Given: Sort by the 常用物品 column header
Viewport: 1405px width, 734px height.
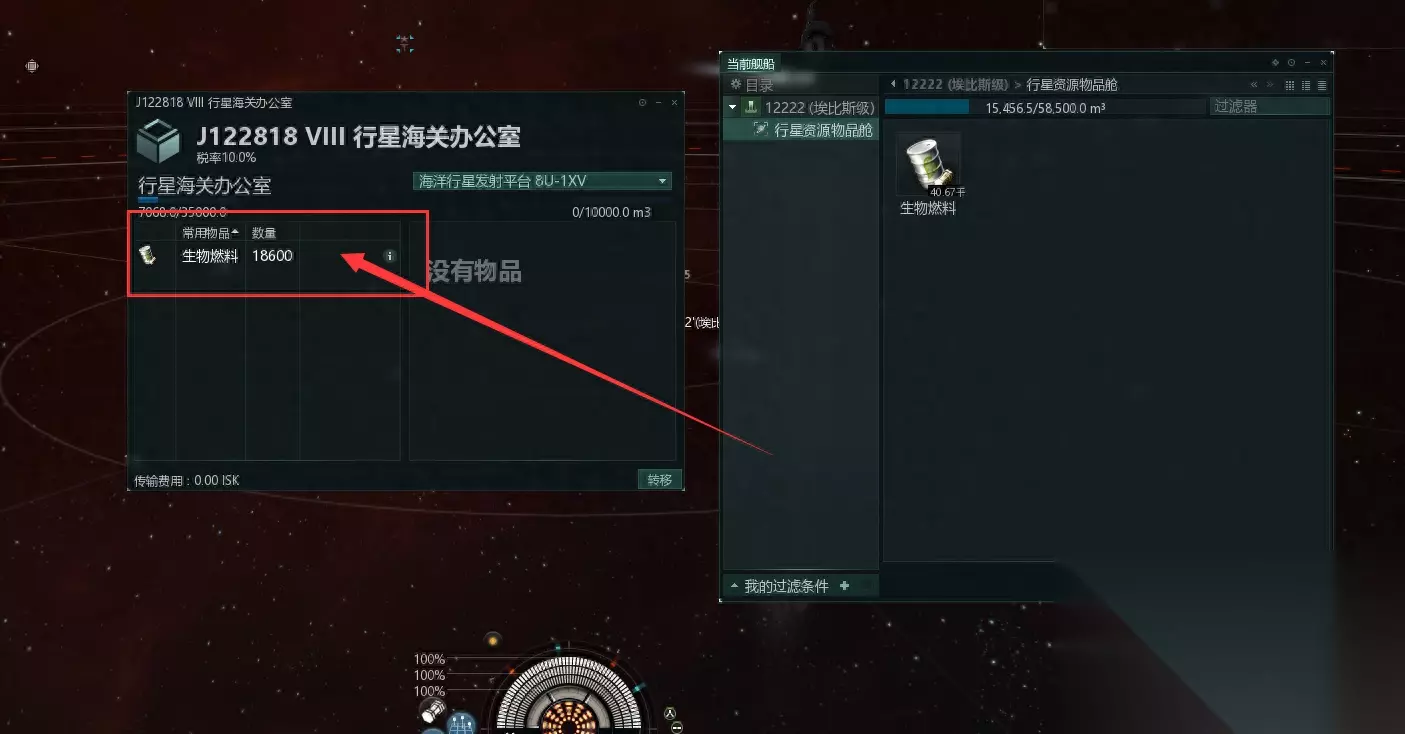Looking at the screenshot, I should (210, 232).
